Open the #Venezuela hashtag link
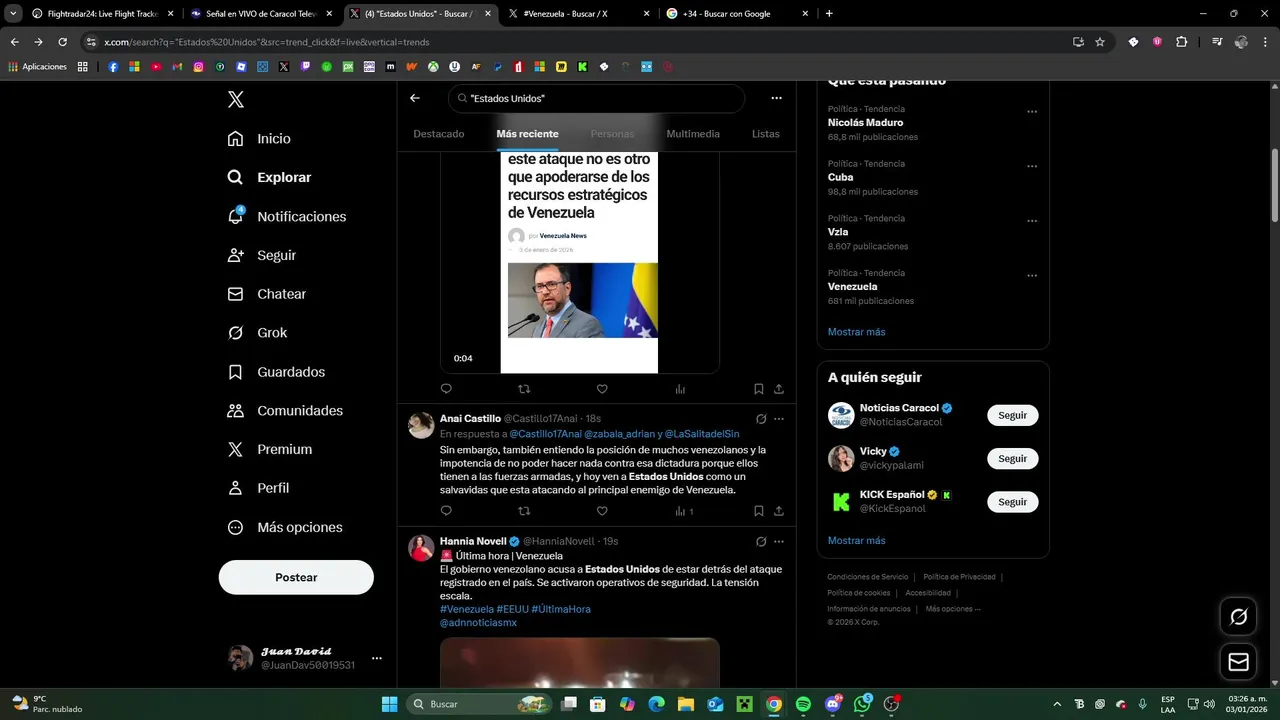Viewport: 1280px width, 720px height. [467, 609]
